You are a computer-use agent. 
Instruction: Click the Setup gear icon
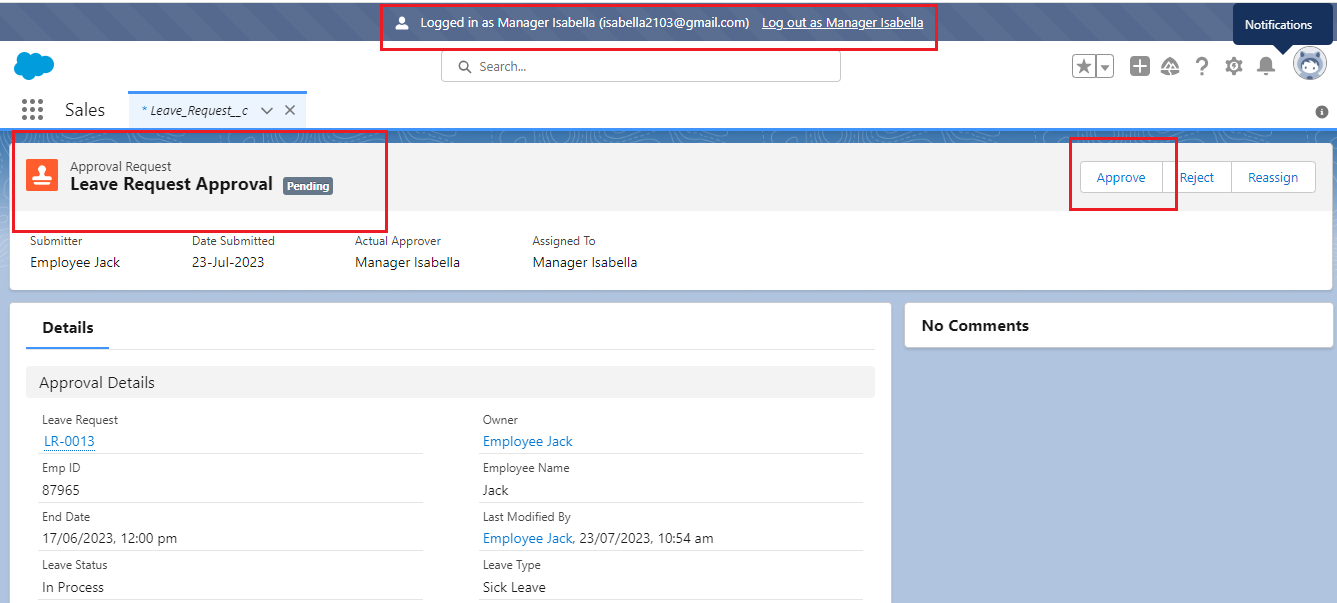[1233, 65]
